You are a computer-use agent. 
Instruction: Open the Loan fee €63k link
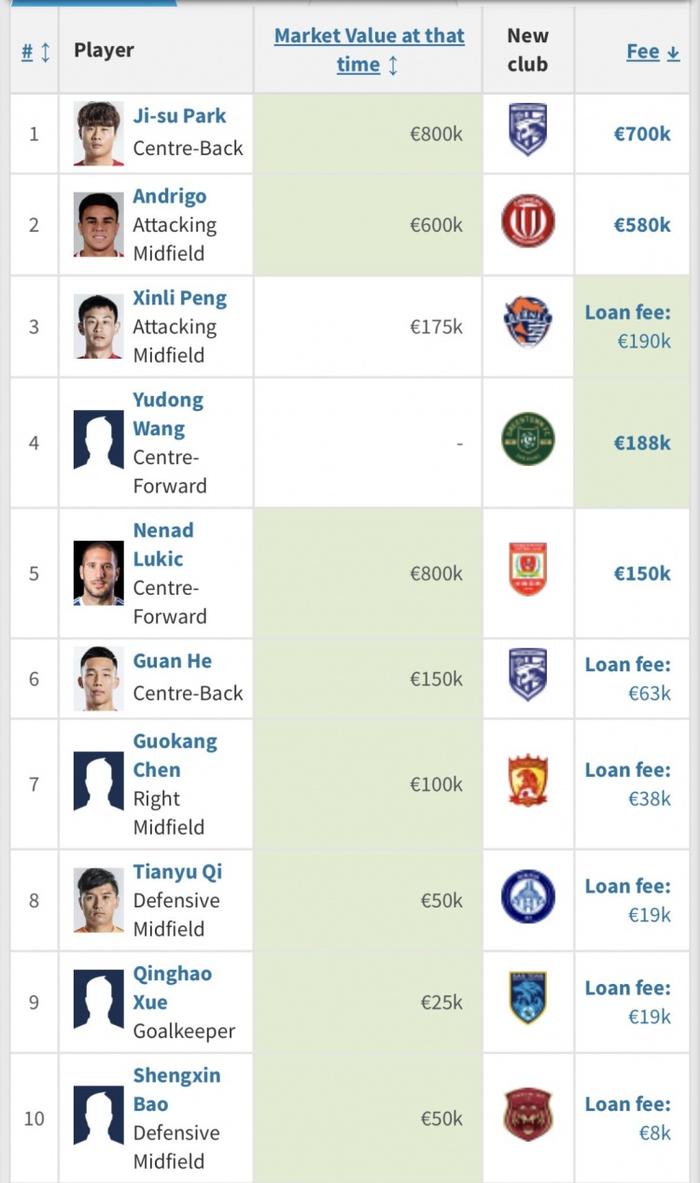(628, 678)
